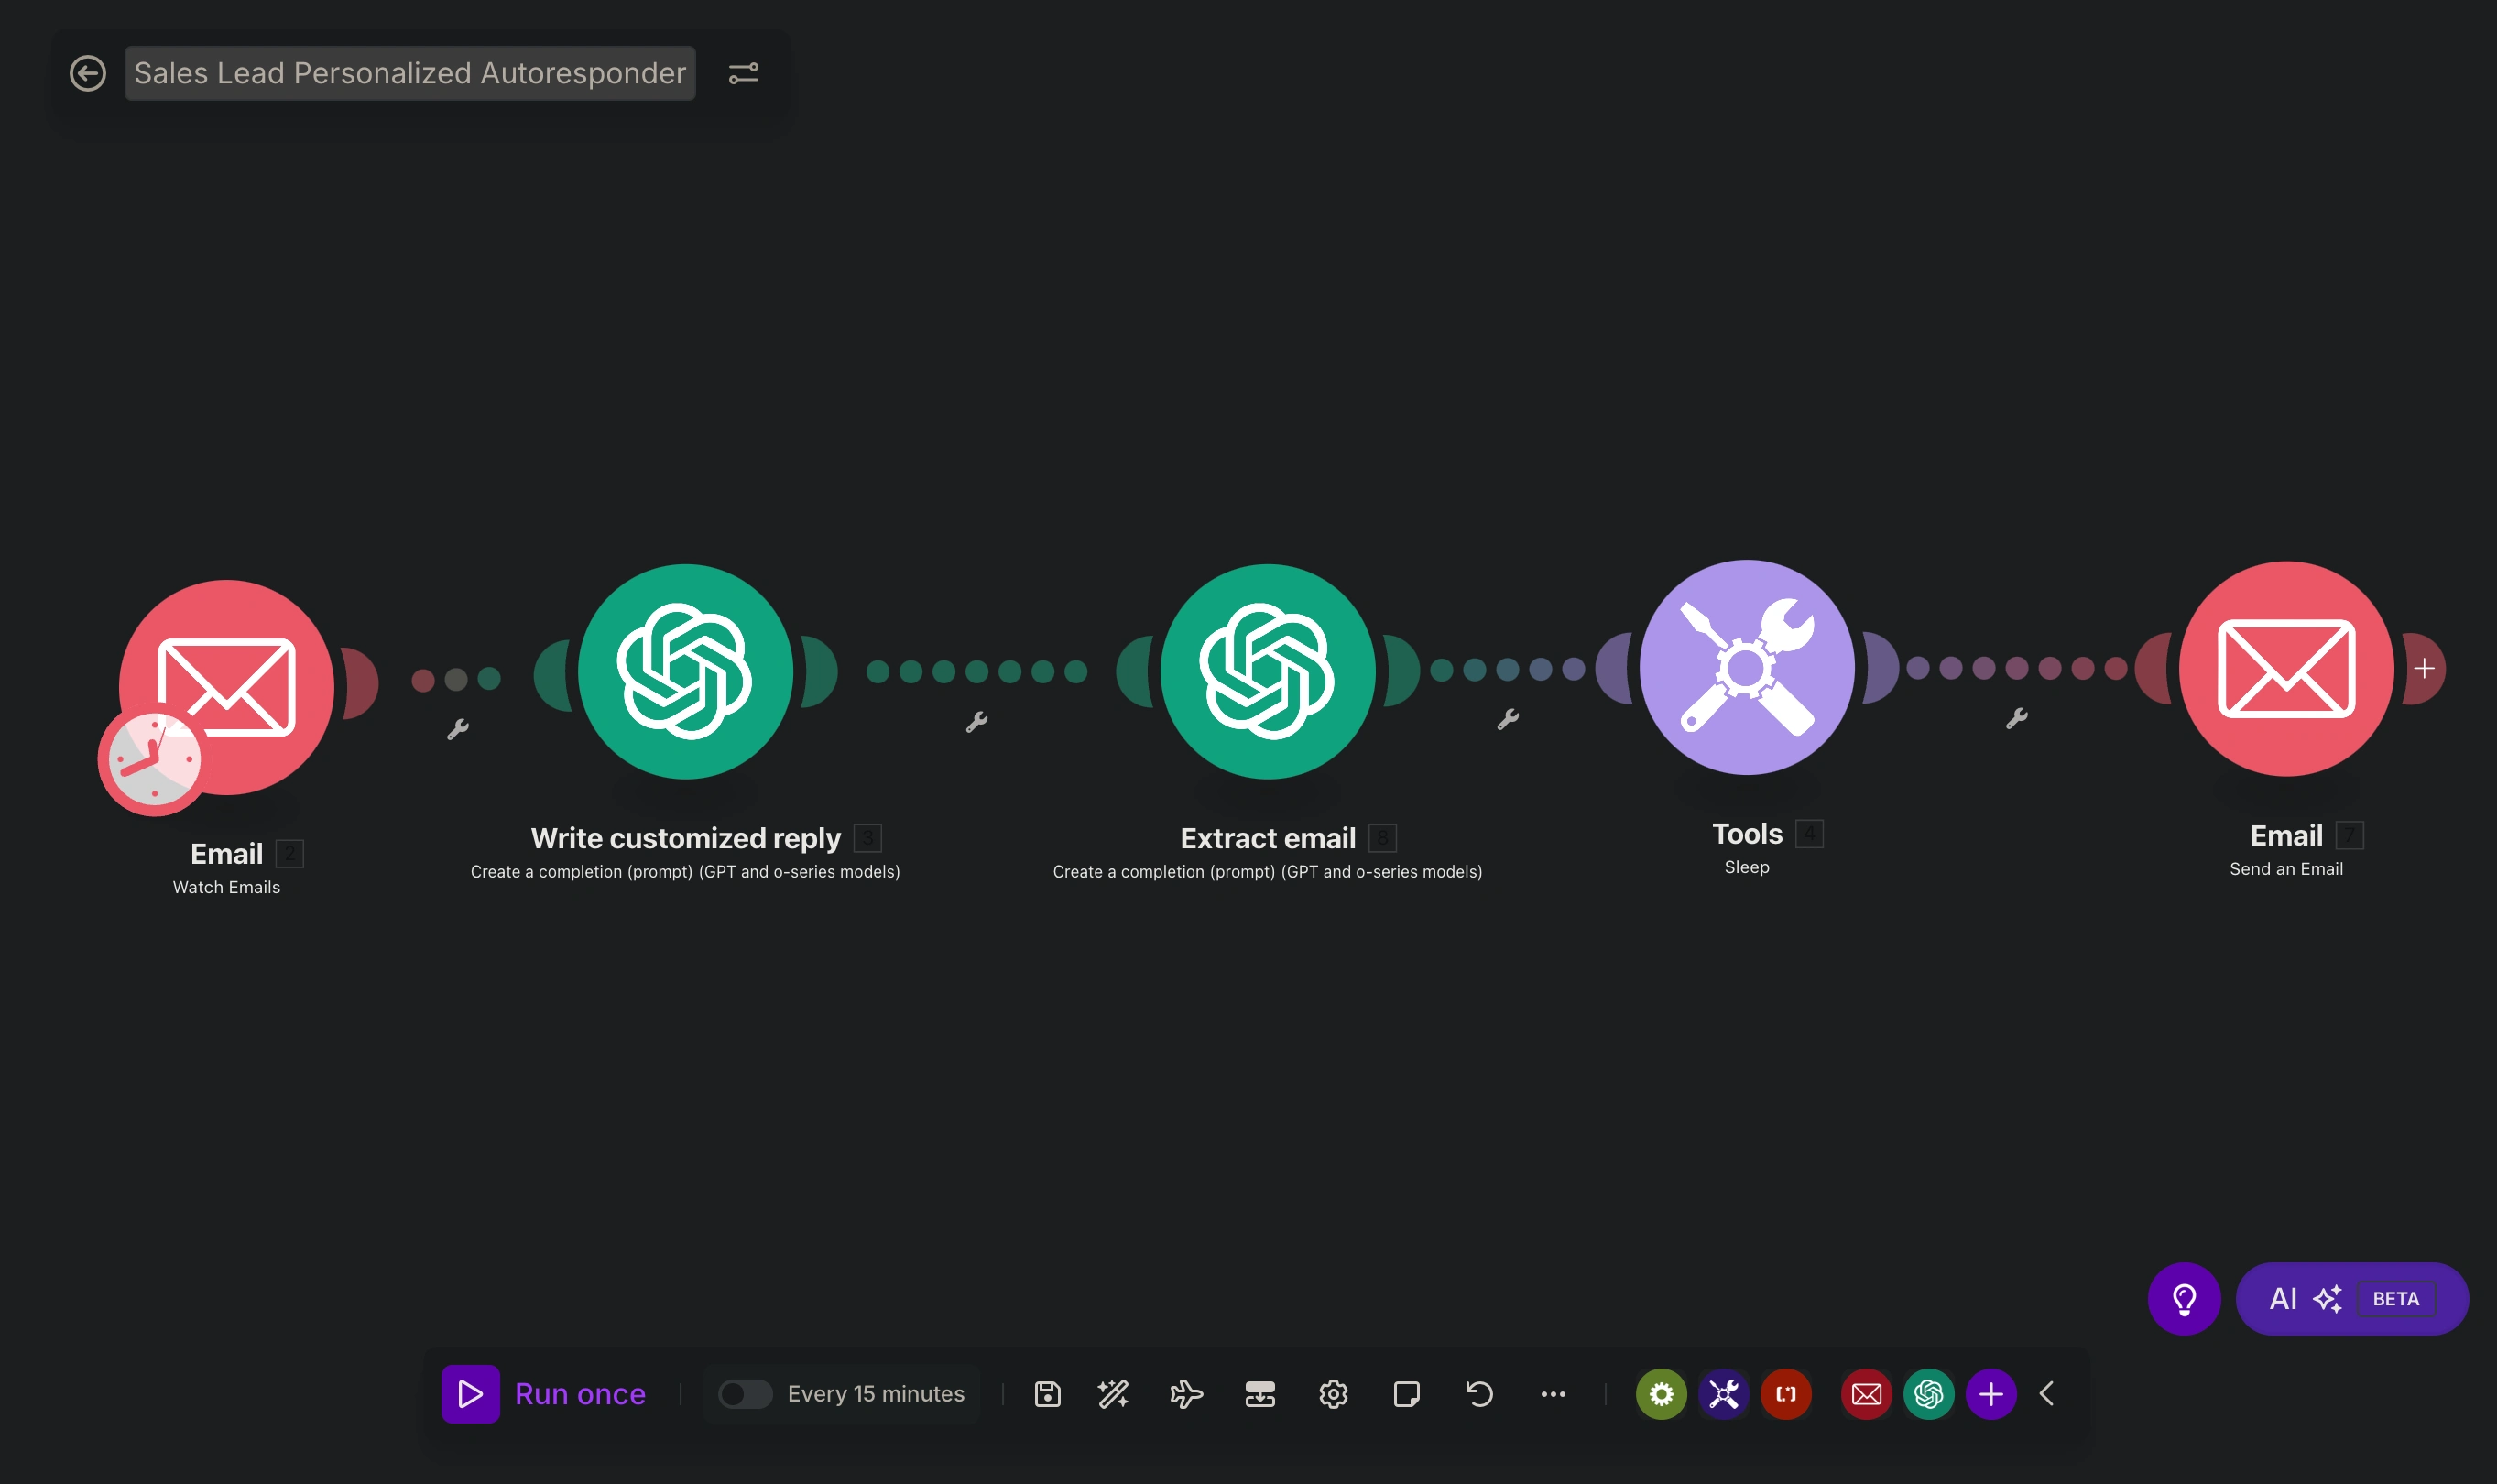Select the OpenAI favorite icon in toolbar
2497x1484 pixels.
pyautogui.click(x=1929, y=1394)
